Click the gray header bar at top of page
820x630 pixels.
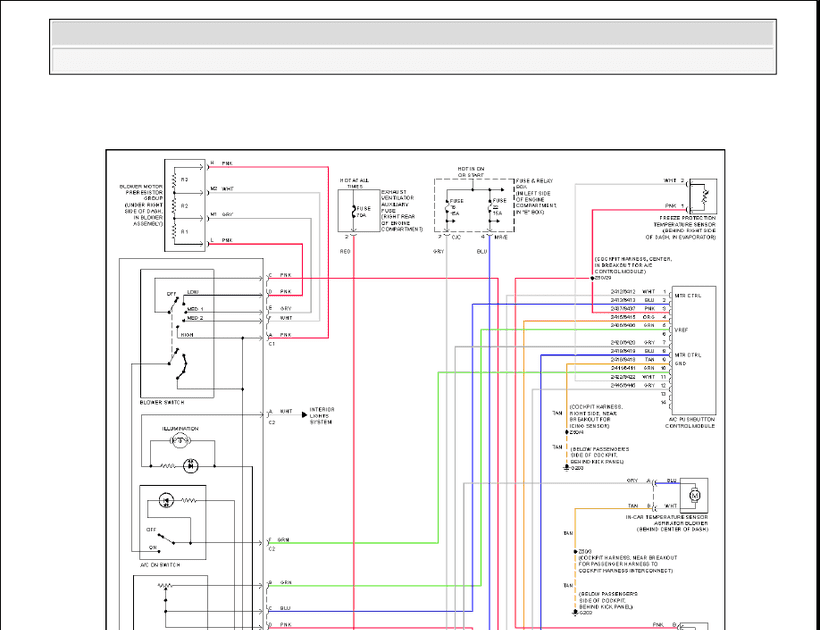413,33
